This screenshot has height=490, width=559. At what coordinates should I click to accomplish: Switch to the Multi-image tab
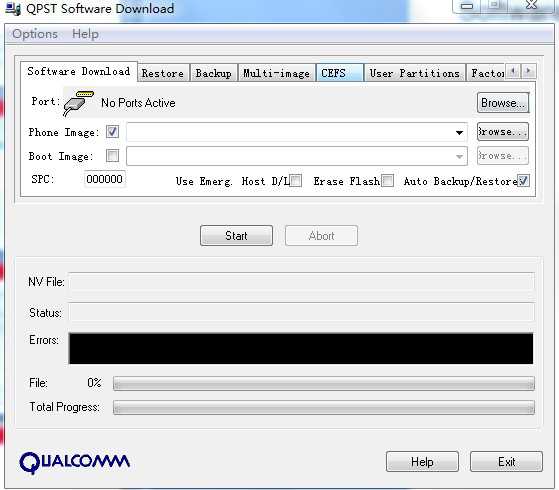pos(276,73)
